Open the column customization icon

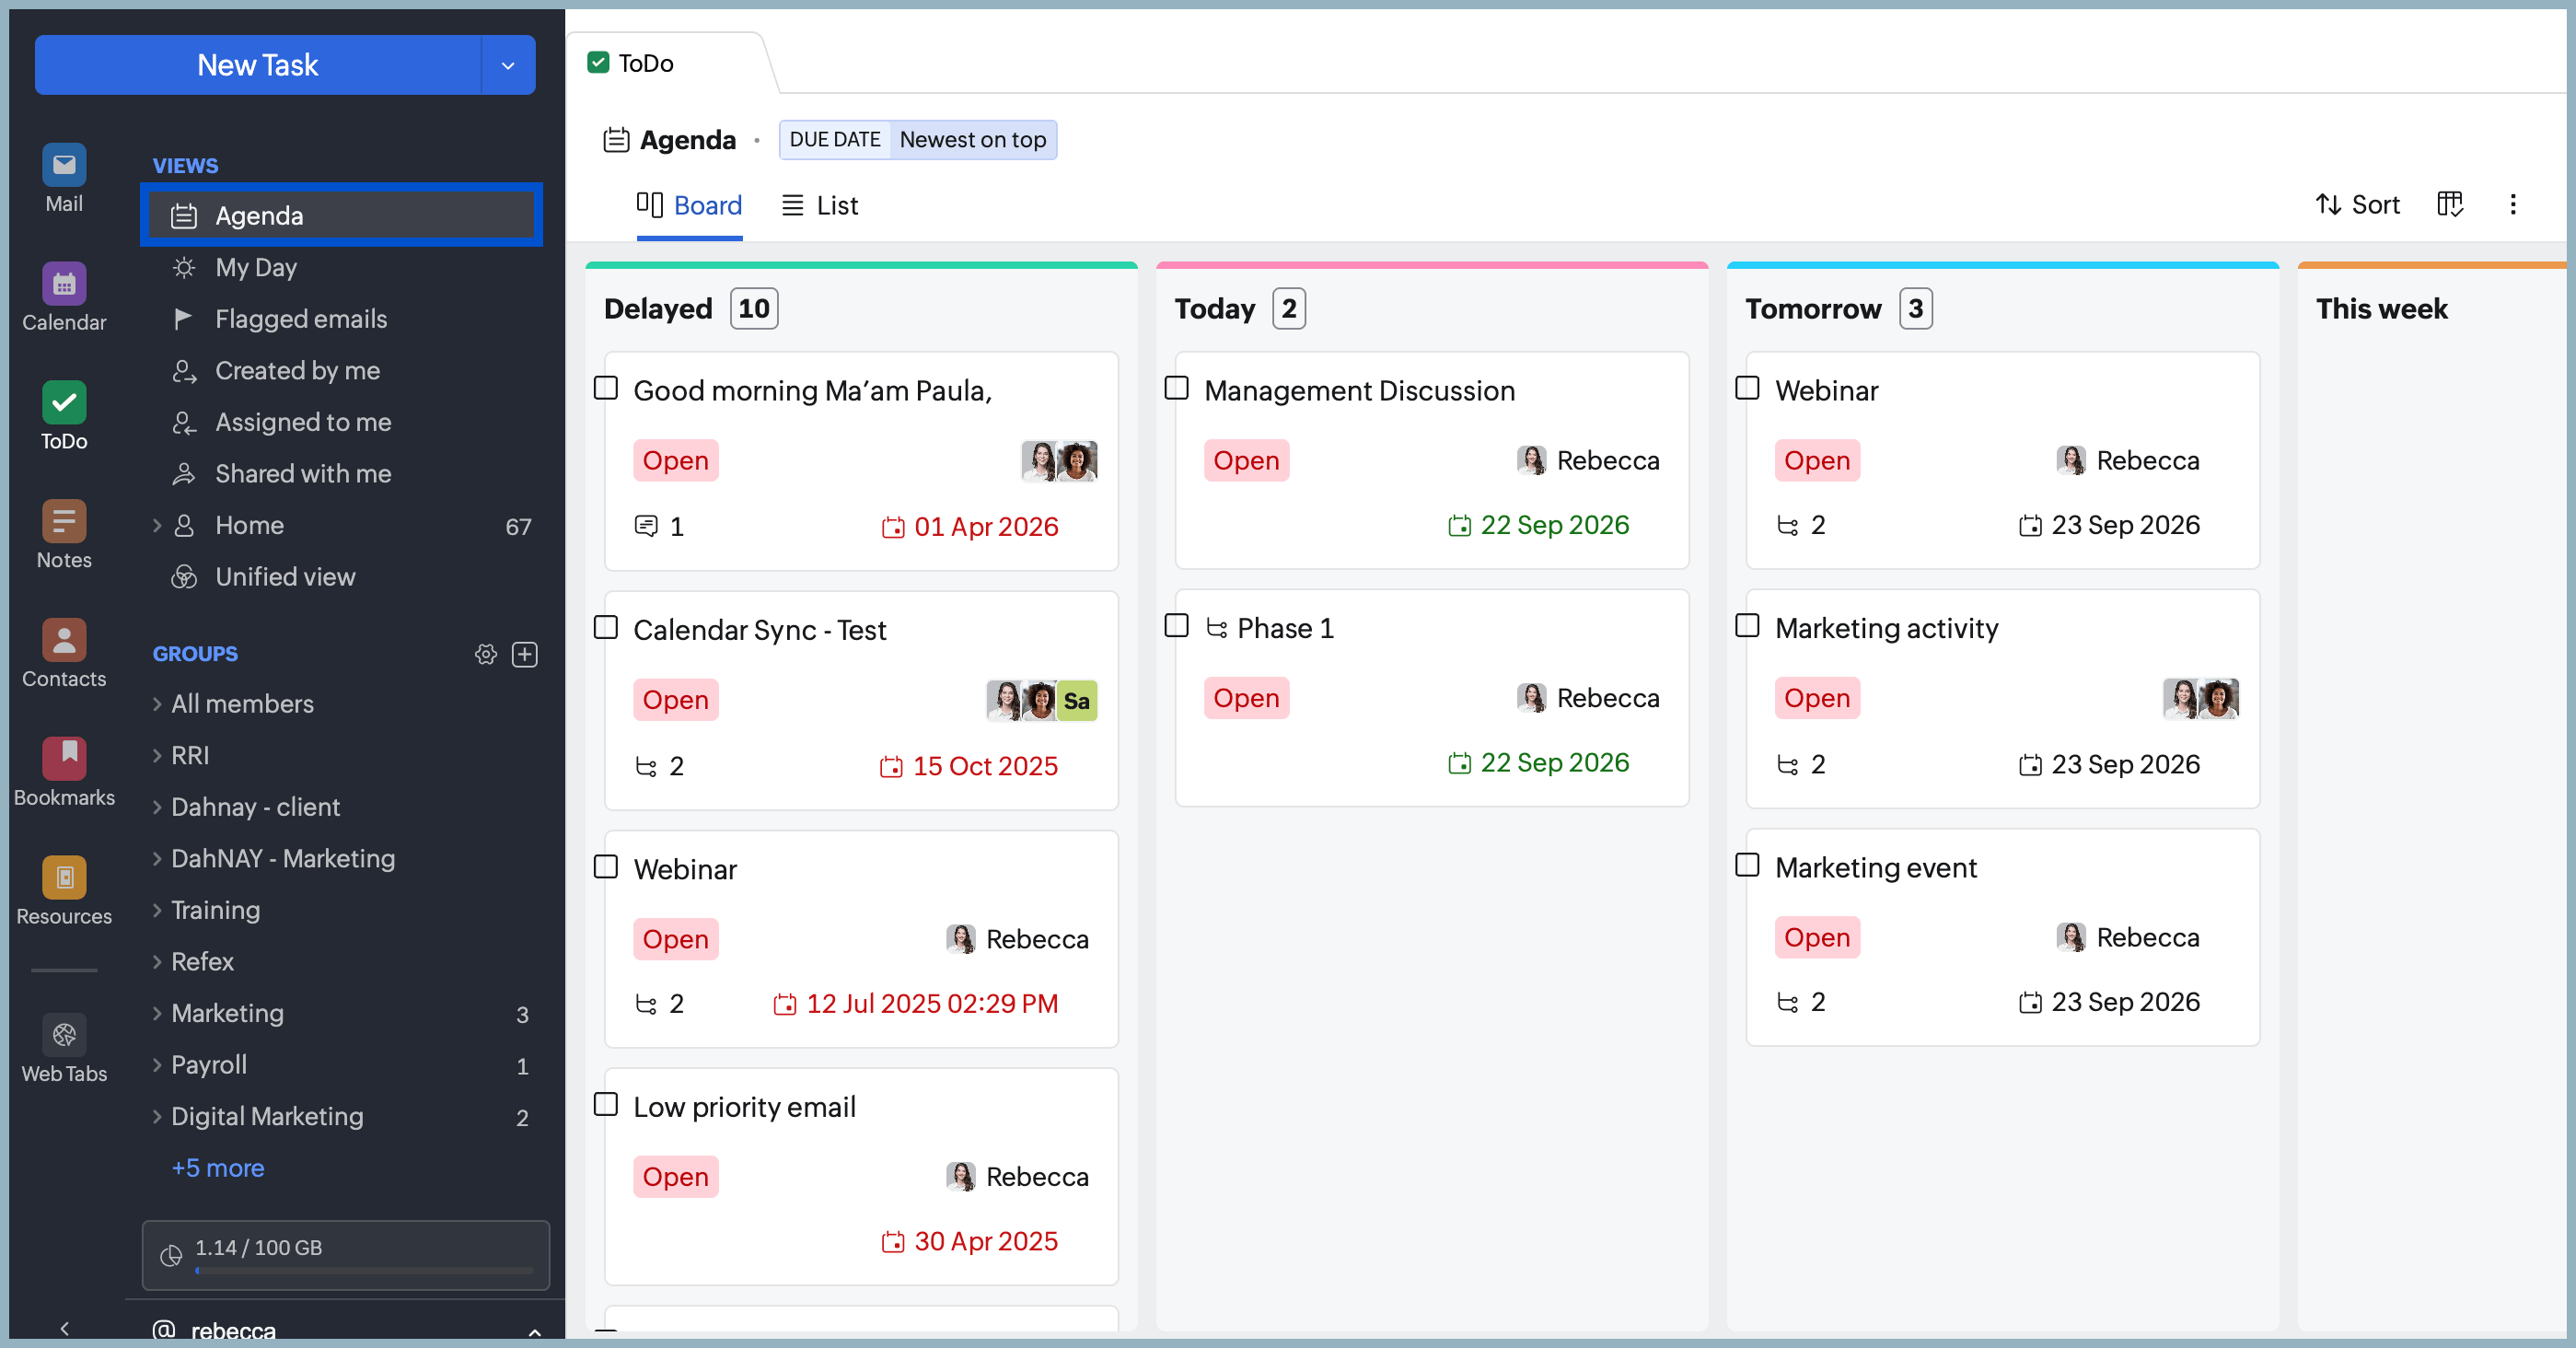click(2450, 205)
